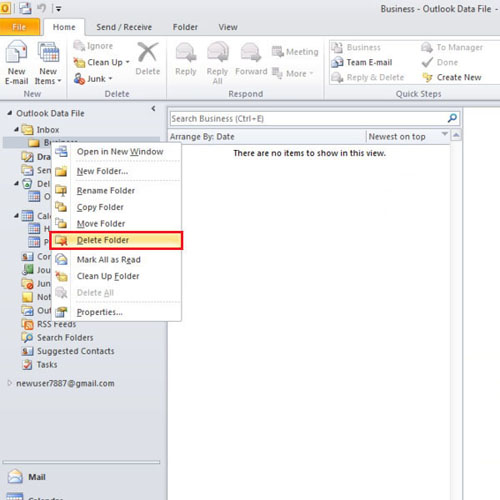The image size is (500, 500).
Task: Click the Reply icon
Action: 186,52
